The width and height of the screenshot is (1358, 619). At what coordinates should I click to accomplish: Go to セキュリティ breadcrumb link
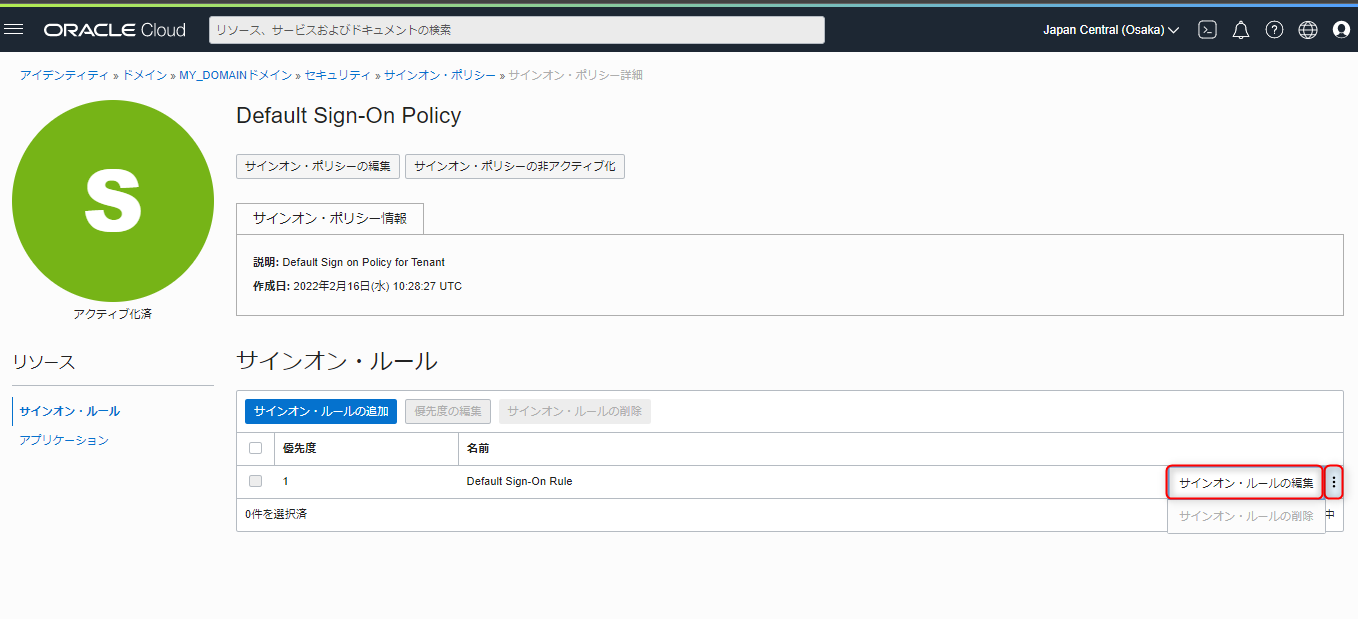[x=338, y=75]
